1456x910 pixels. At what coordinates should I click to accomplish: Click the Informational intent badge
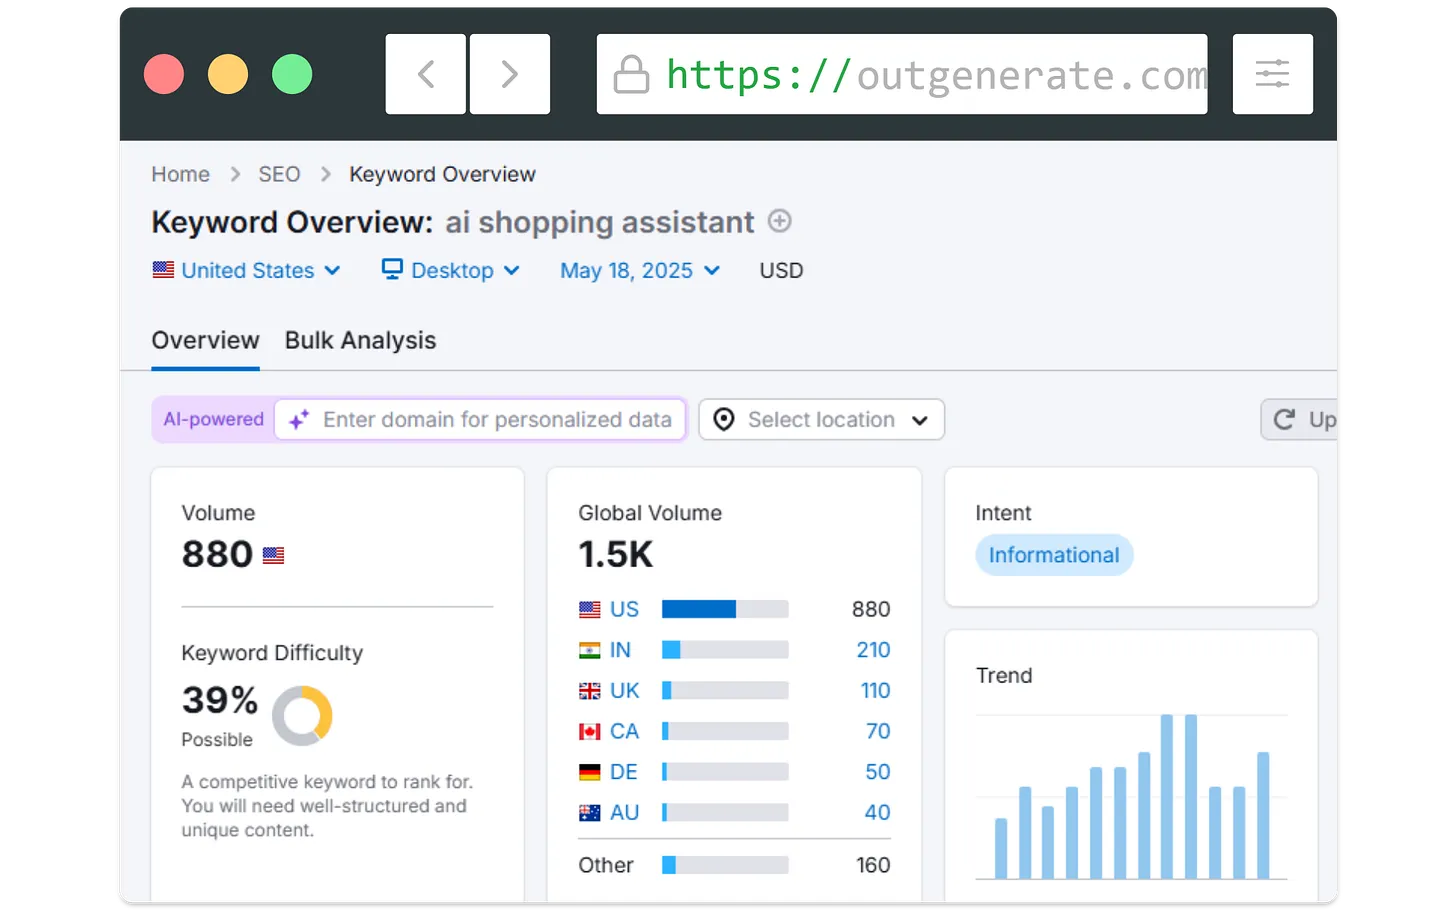tap(1054, 555)
